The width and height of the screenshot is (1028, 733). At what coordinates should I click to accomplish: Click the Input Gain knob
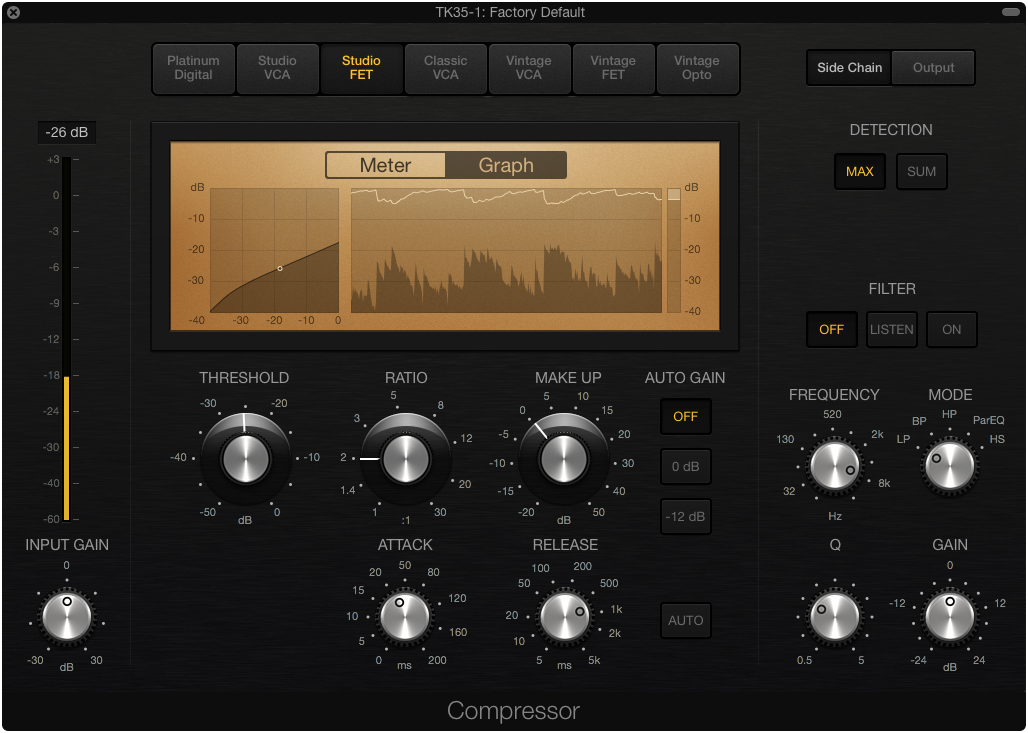[67, 617]
